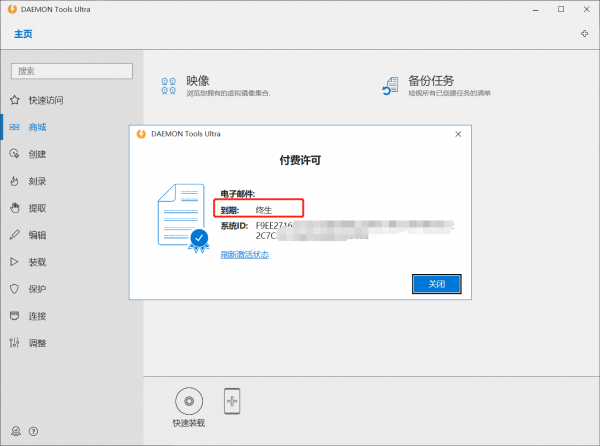Screen dimensions: 600x446
Task: Select 商城 in the sidebar
Action: pos(38,127)
